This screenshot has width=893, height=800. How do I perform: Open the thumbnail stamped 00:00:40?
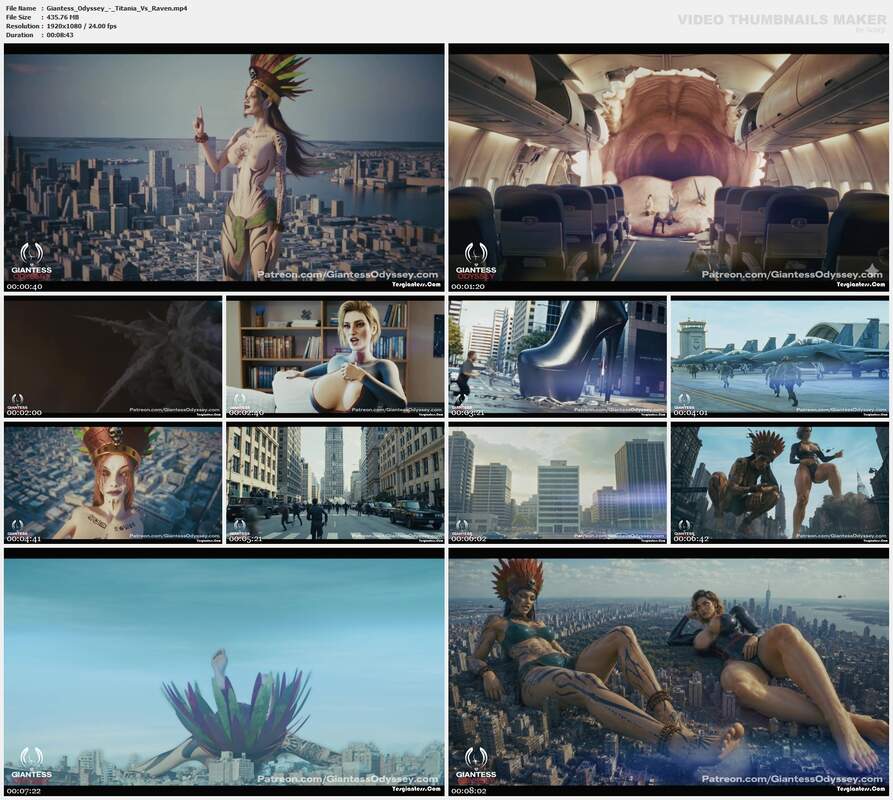click(224, 168)
